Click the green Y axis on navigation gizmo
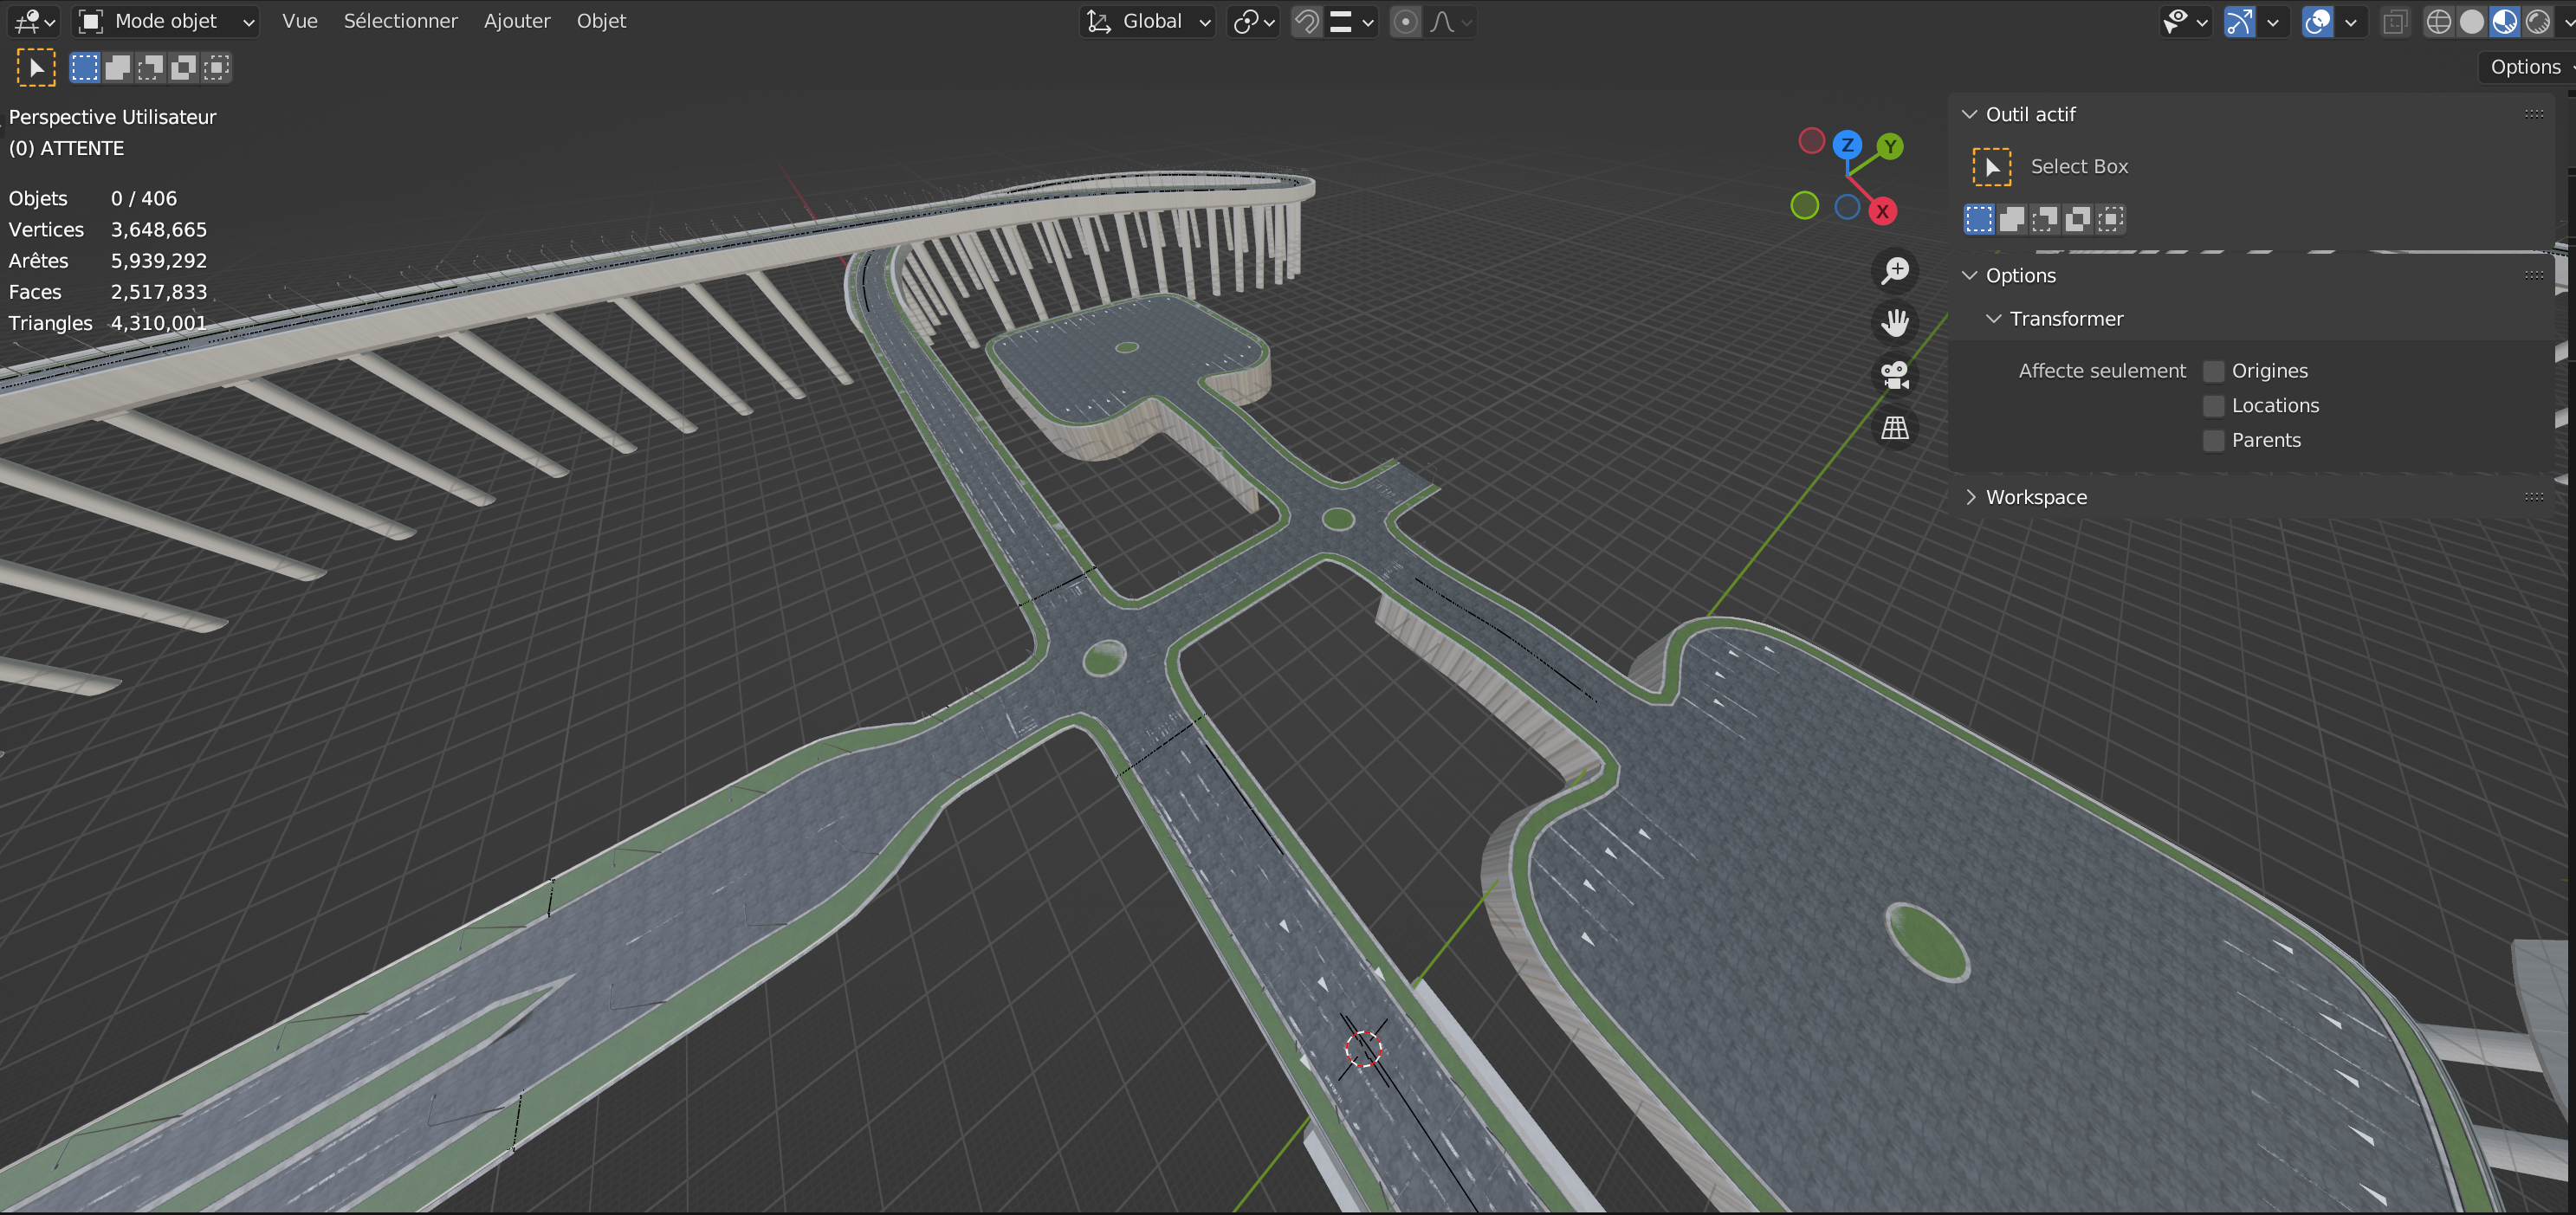Viewport: 2576px width, 1215px height. click(x=1889, y=147)
